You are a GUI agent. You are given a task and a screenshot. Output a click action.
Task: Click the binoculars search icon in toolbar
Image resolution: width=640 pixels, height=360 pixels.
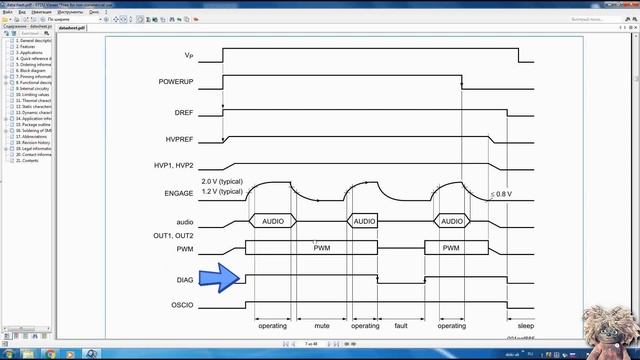(x=172, y=19)
